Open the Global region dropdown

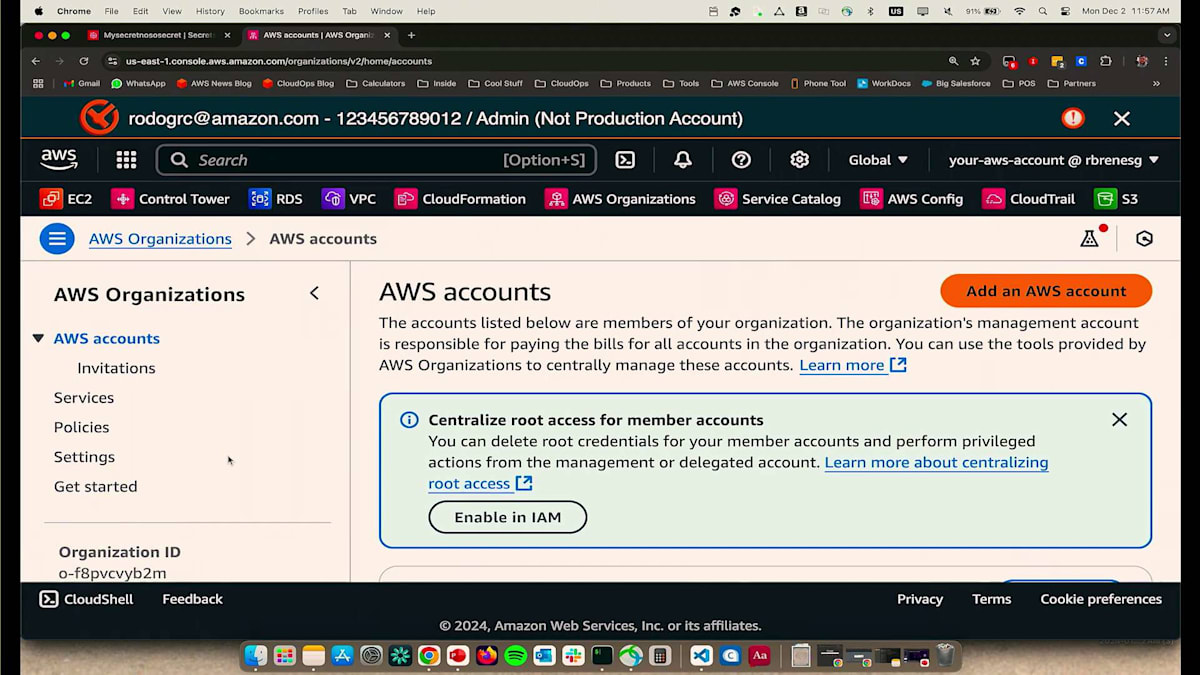click(x=878, y=160)
